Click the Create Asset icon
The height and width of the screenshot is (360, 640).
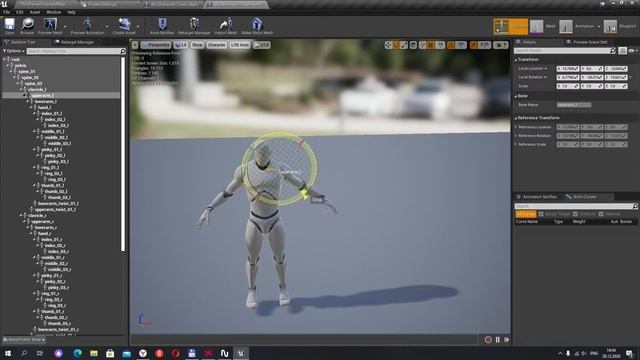(x=124, y=24)
